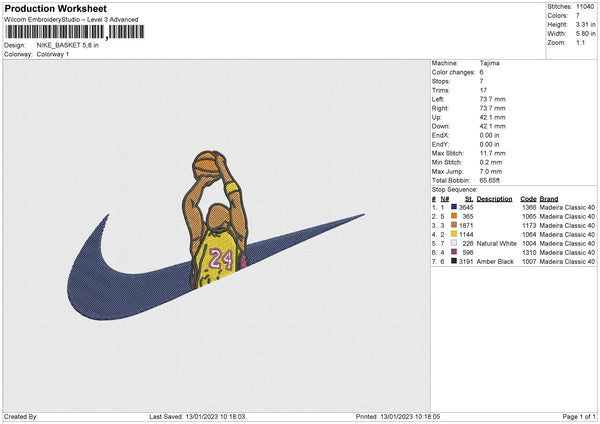Select the 'Stop Sequence:' heading
The width and height of the screenshot is (600, 424).
455,189
